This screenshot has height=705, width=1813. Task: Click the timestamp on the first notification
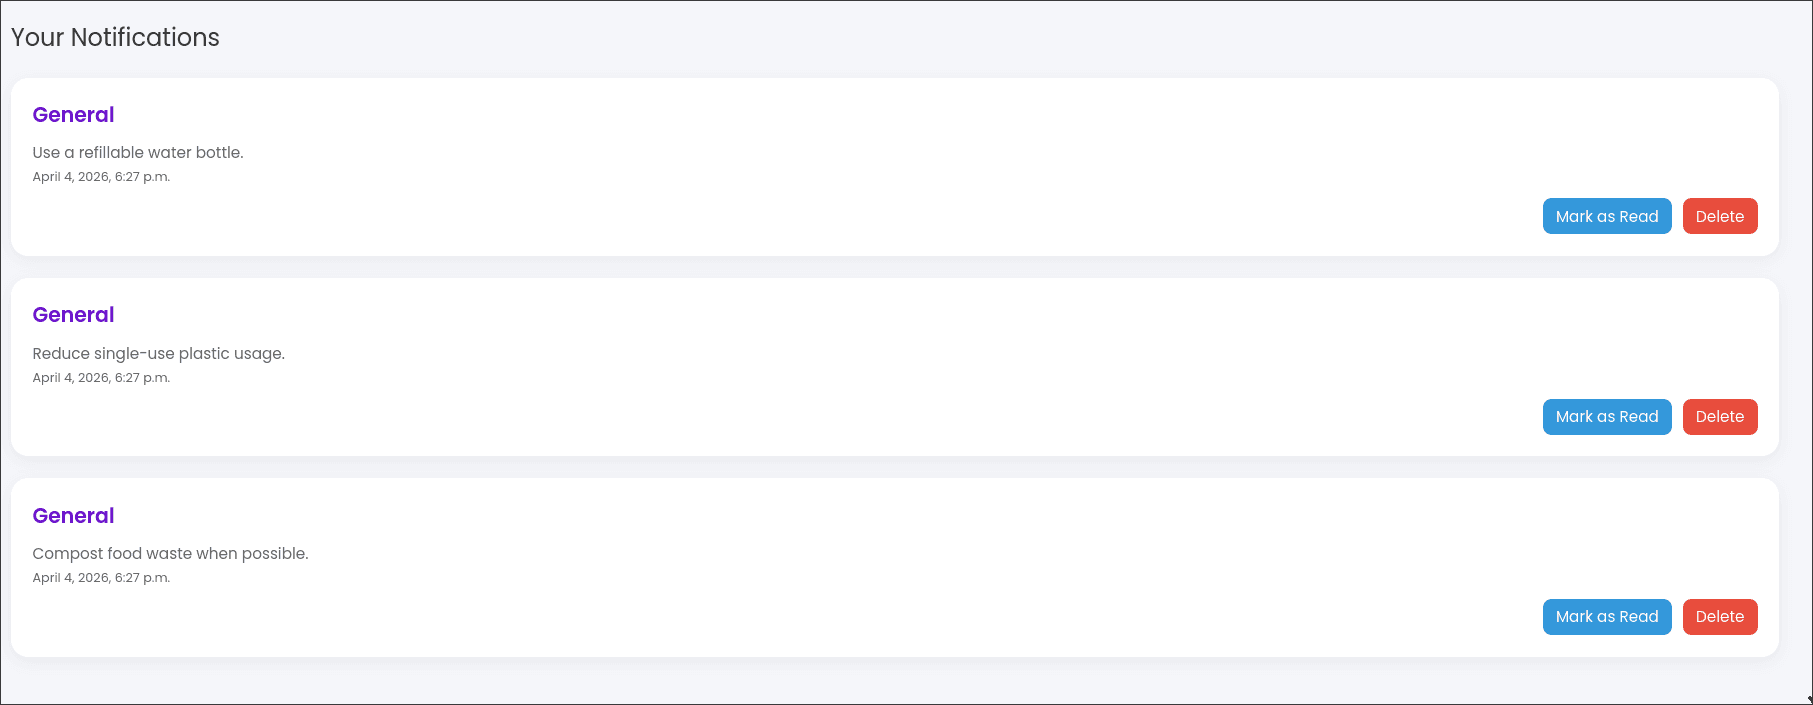(101, 176)
